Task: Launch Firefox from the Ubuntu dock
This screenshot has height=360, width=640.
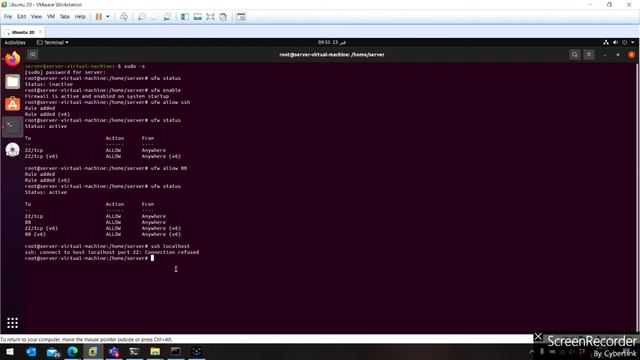Action: [13, 59]
